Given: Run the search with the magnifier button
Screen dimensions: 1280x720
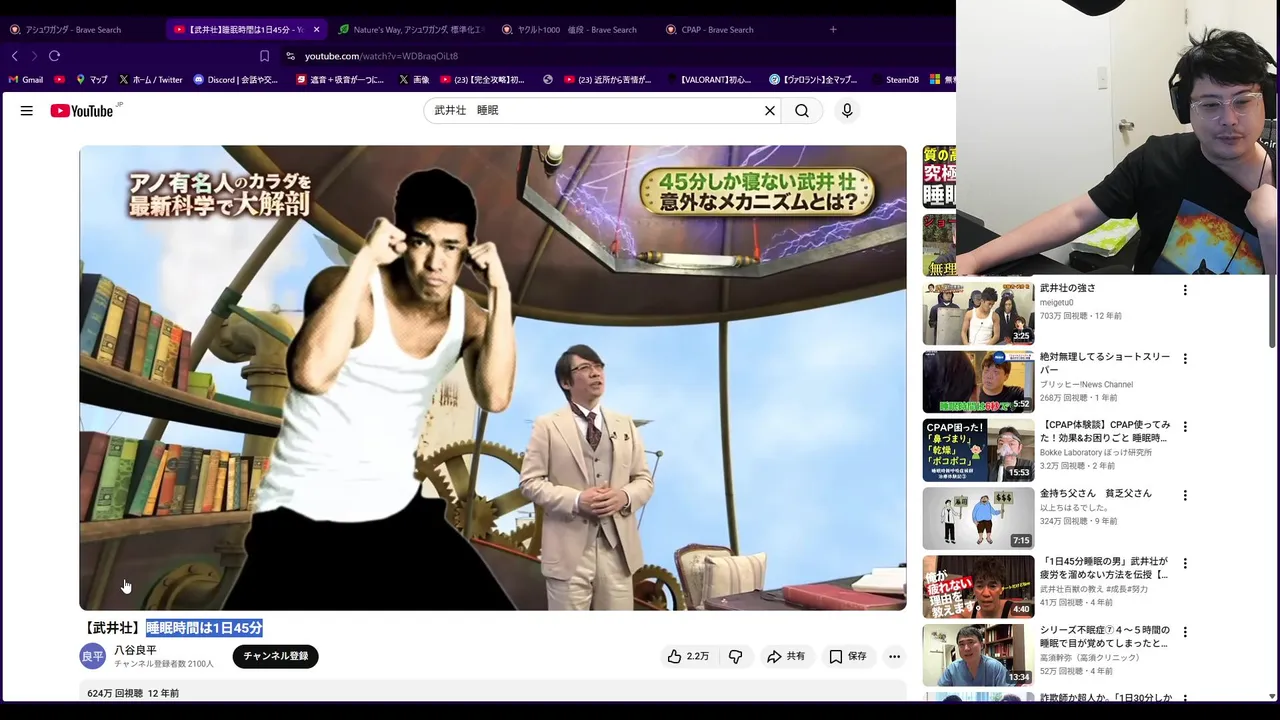Looking at the screenshot, I should [x=802, y=111].
